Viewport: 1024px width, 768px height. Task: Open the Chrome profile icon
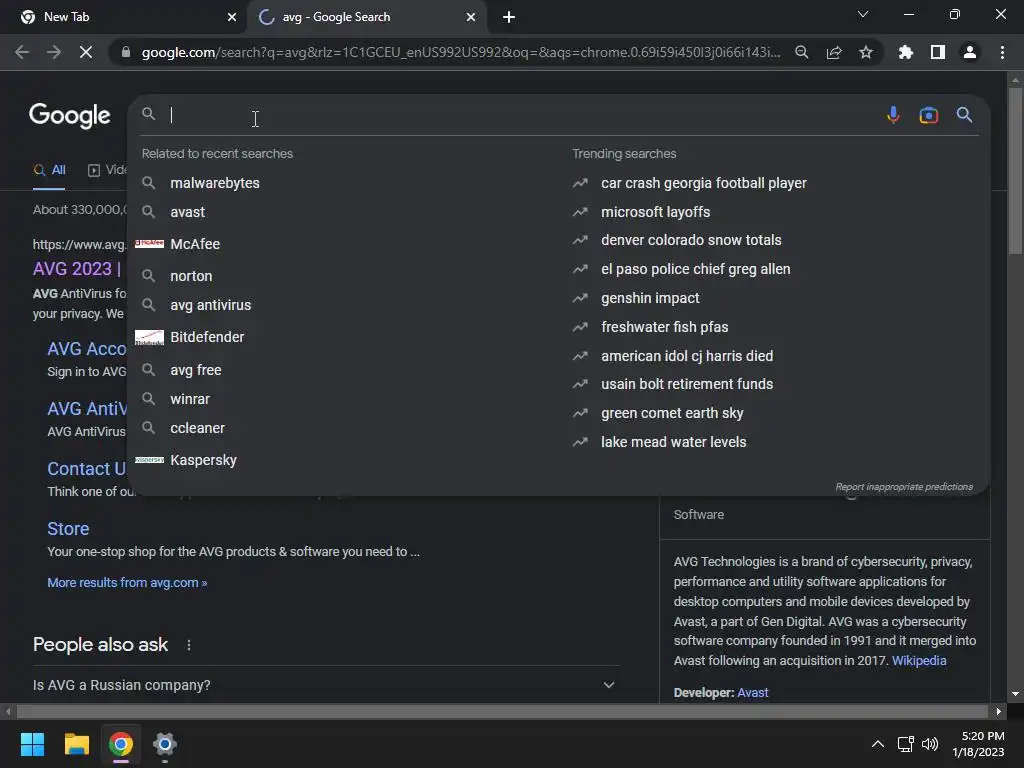click(969, 52)
